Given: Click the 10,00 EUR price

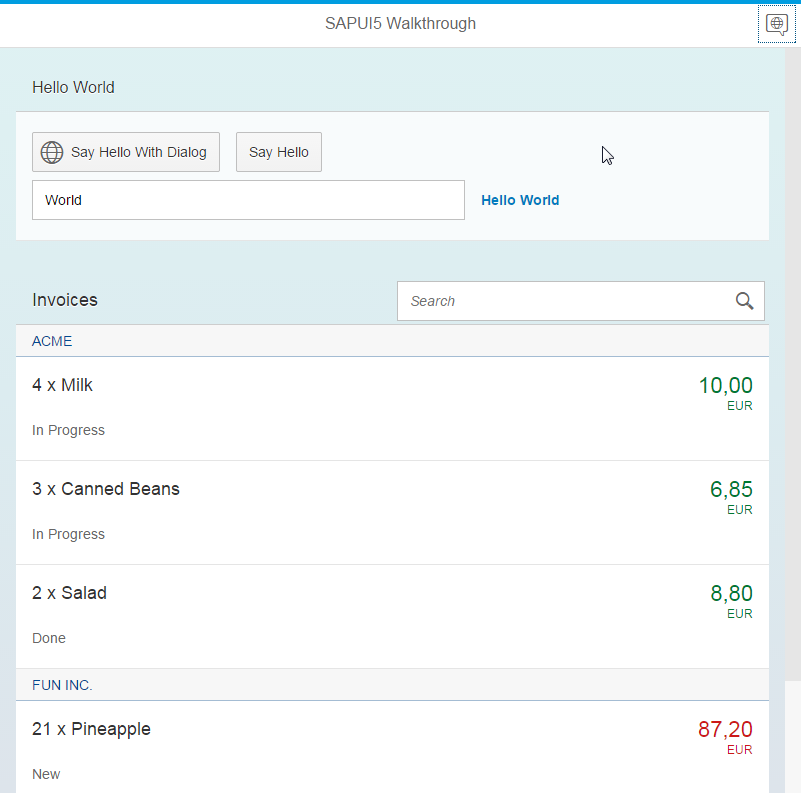Looking at the screenshot, I should (x=725, y=386).
